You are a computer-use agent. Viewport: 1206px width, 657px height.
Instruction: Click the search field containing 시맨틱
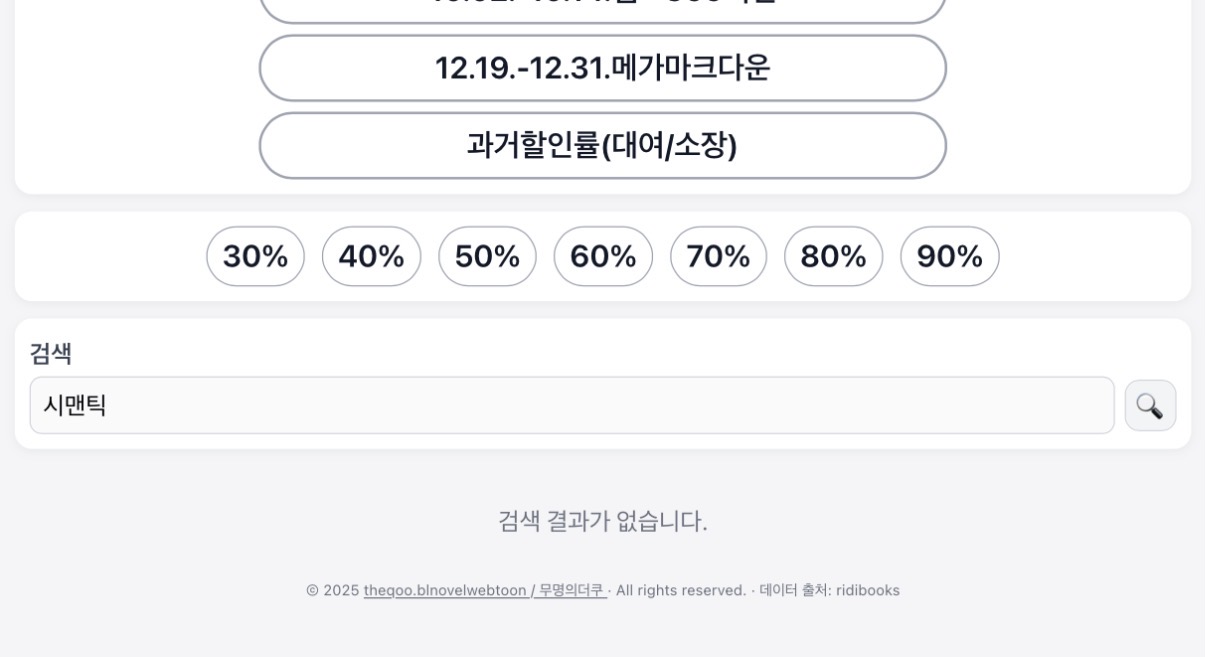coord(571,406)
